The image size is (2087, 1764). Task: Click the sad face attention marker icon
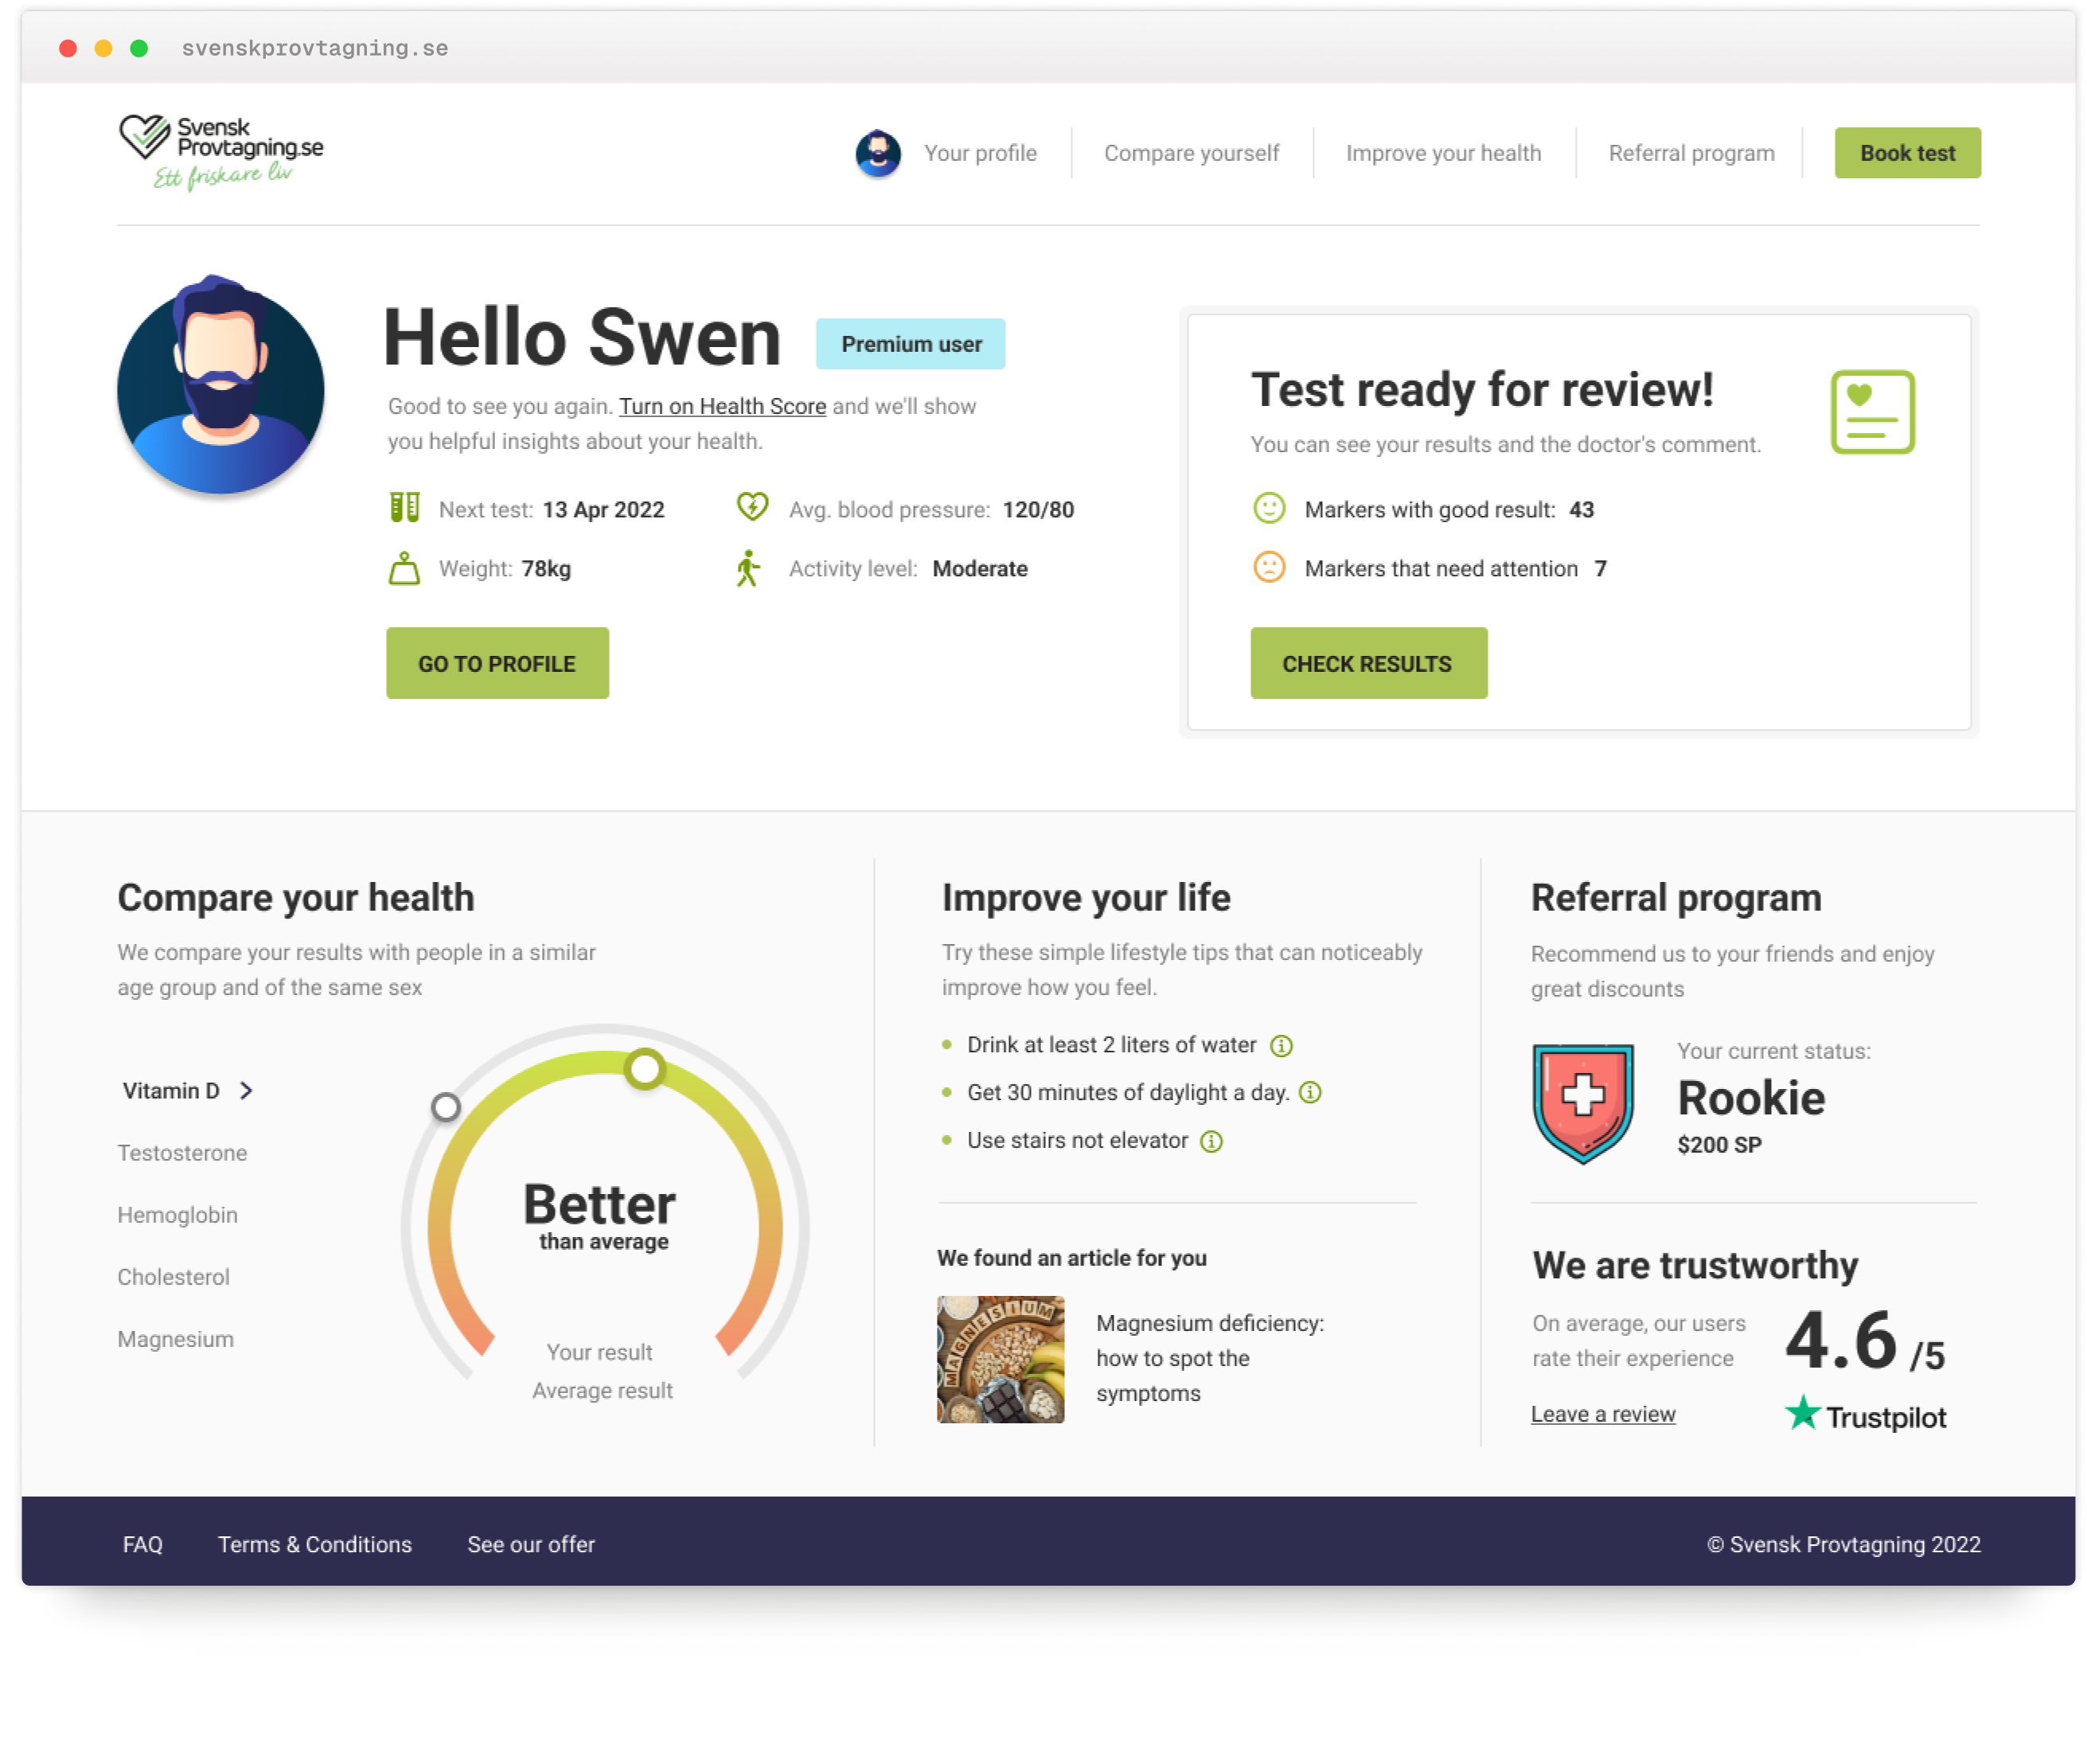(x=1269, y=567)
